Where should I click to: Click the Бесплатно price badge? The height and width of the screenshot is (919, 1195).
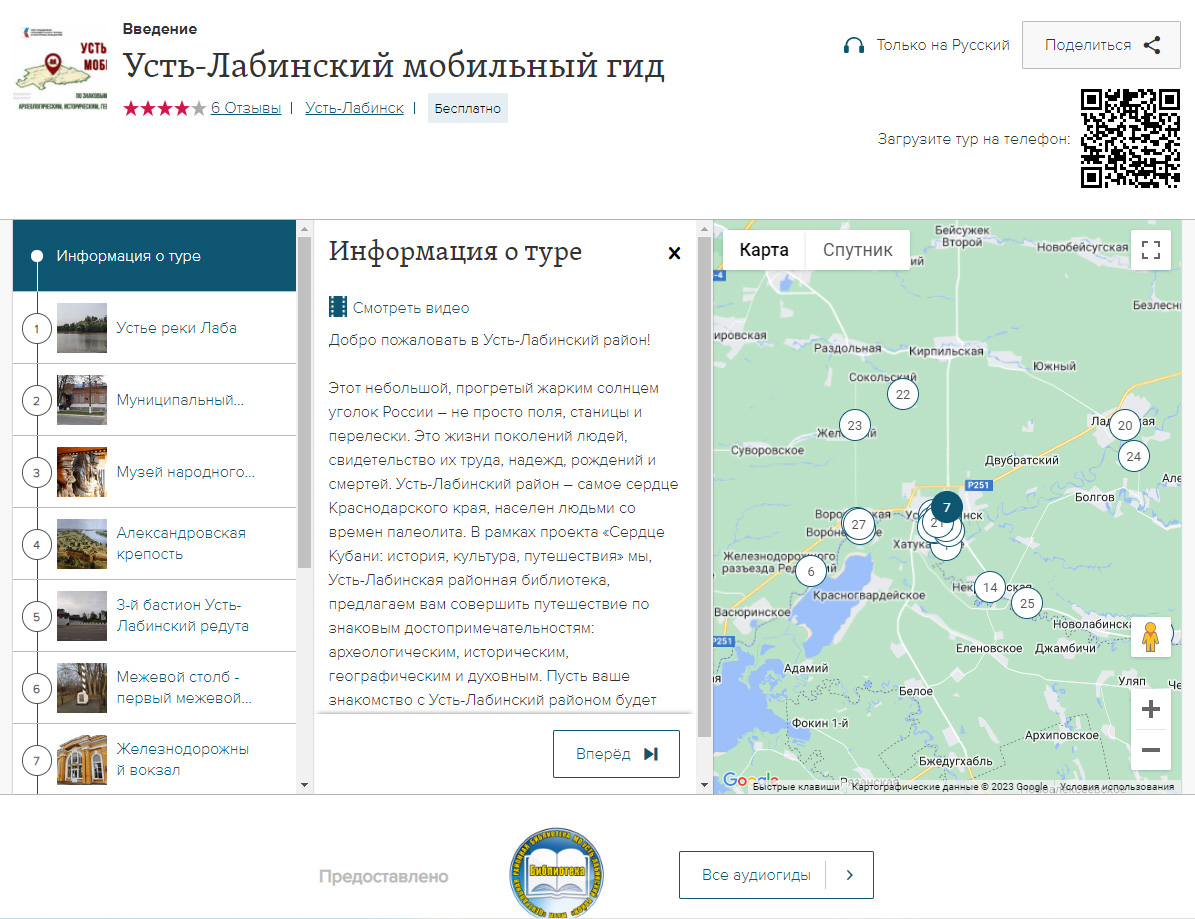pos(467,108)
